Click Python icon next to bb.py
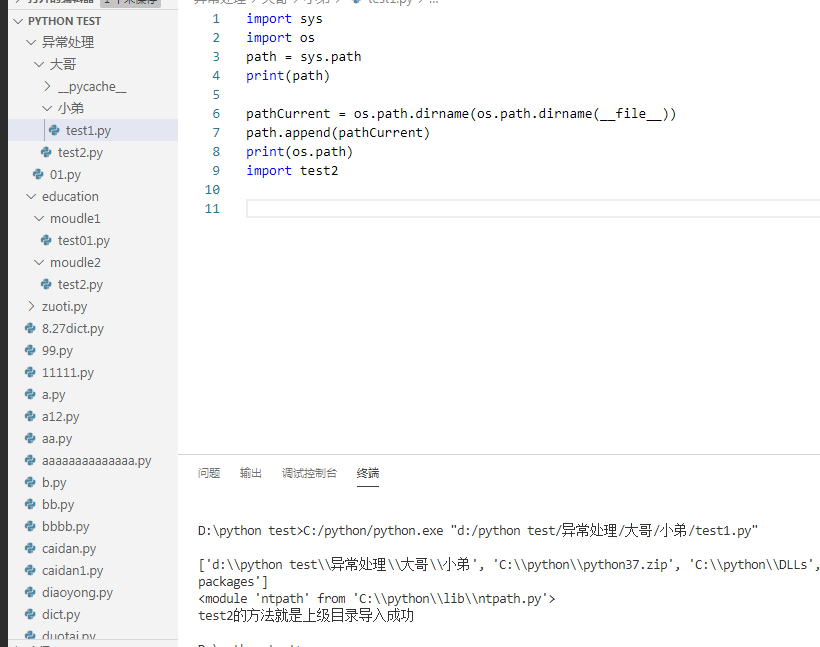 pyautogui.click(x=30, y=504)
